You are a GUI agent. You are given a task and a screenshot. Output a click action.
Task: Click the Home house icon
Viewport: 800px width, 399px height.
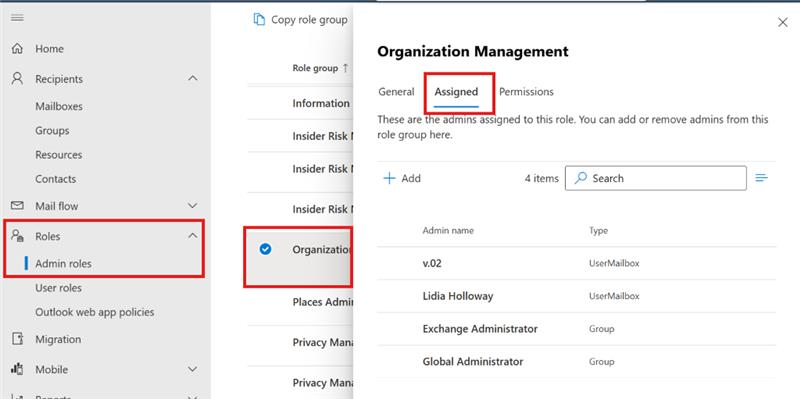pos(17,48)
